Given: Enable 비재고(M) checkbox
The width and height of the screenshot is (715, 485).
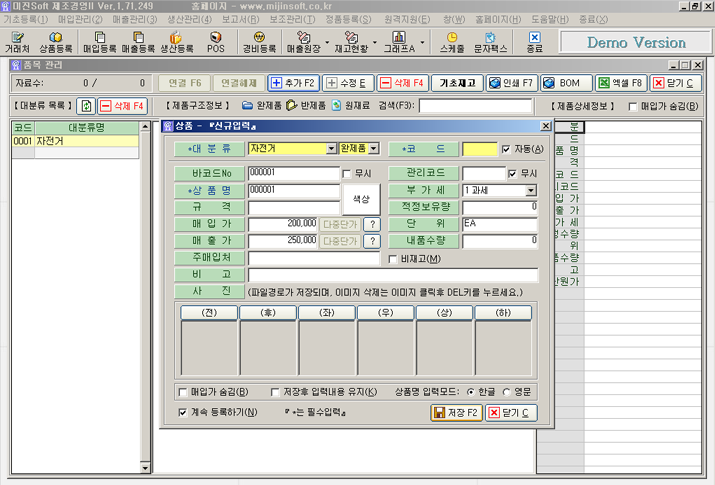Looking at the screenshot, I should click(392, 259).
